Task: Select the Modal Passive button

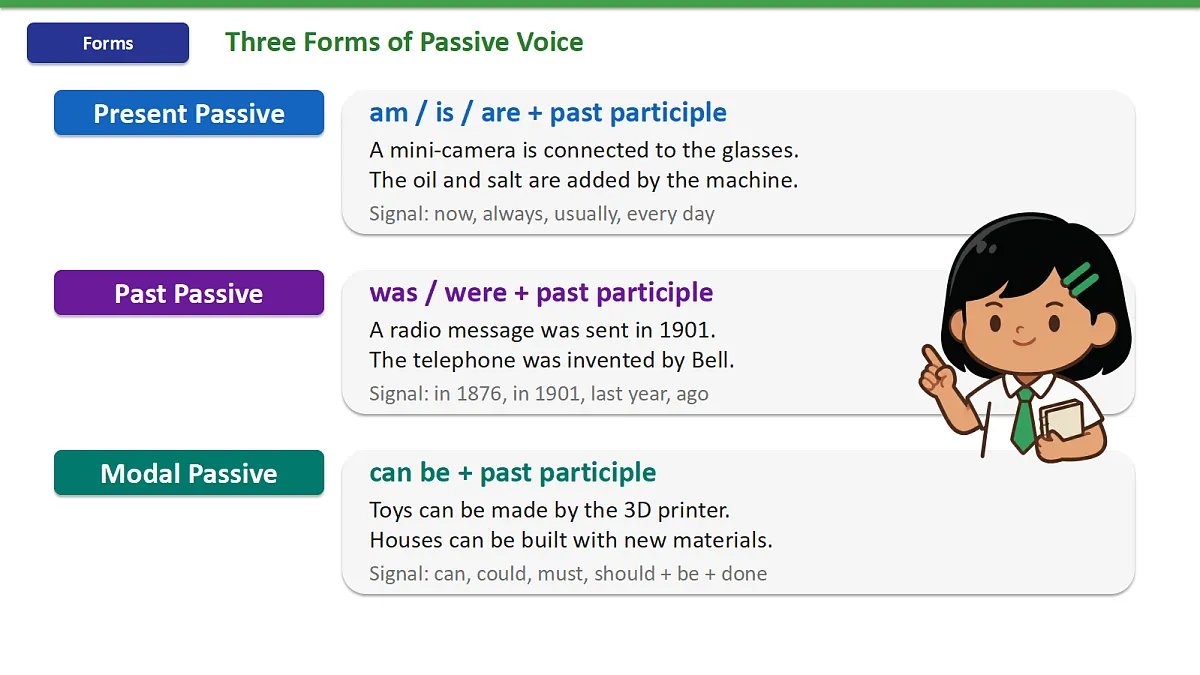Action: coord(189,473)
